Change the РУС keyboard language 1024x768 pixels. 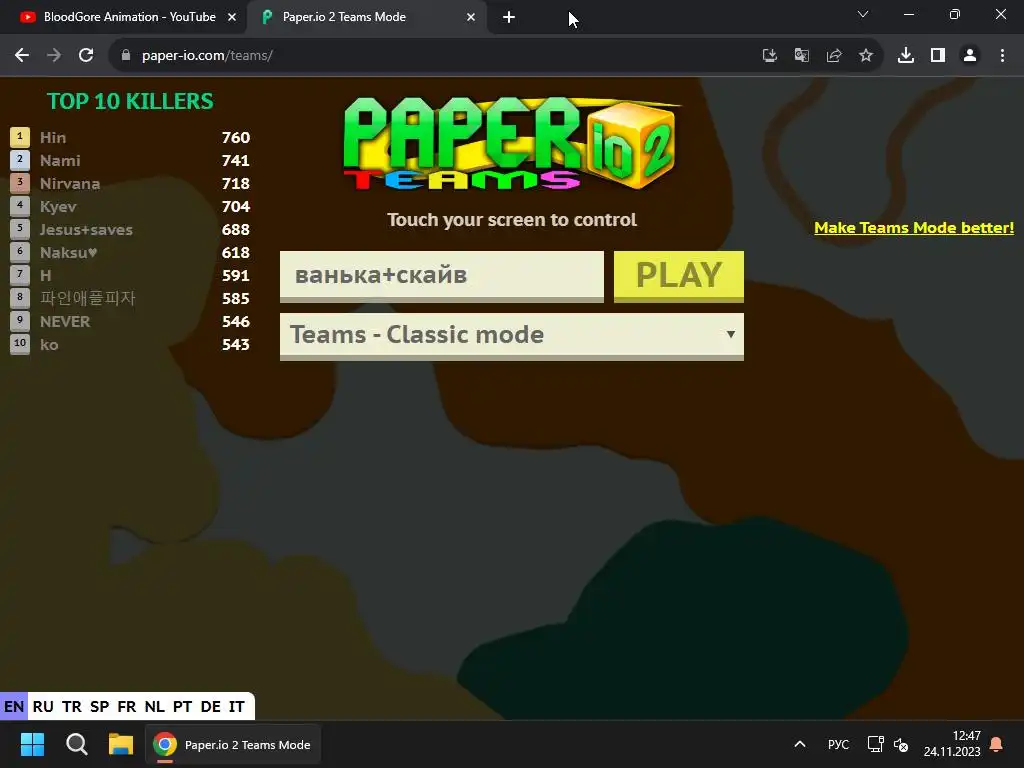(839, 744)
